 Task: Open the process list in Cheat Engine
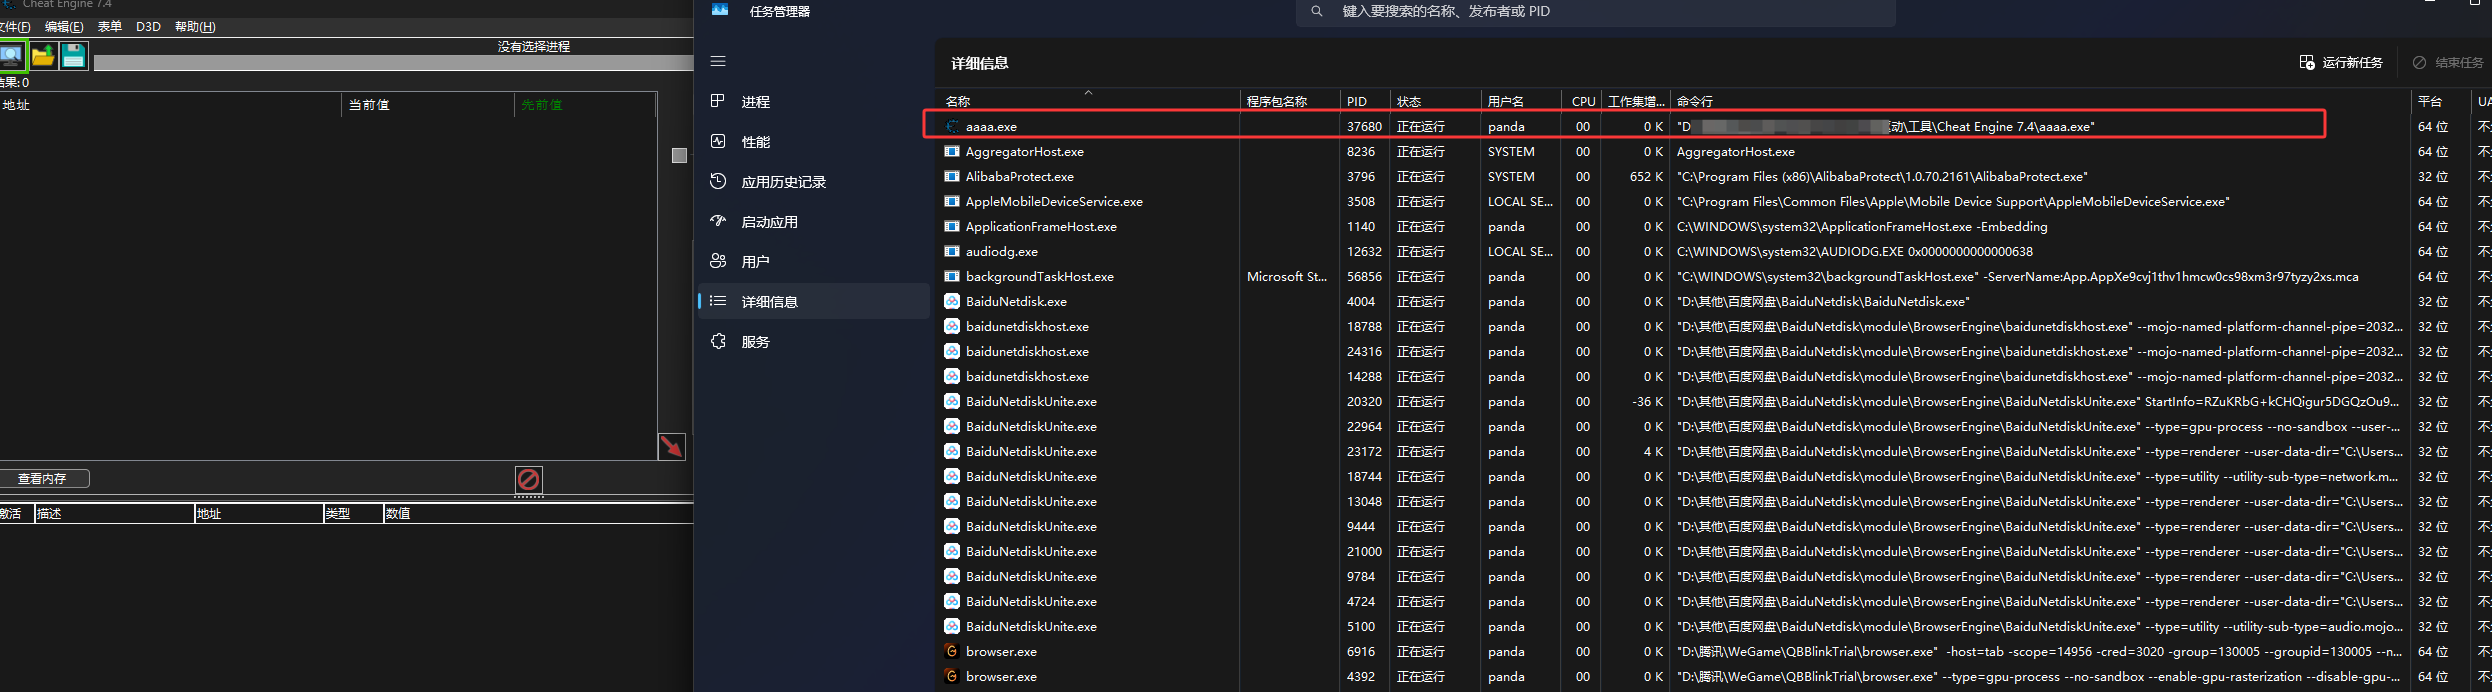[12, 55]
